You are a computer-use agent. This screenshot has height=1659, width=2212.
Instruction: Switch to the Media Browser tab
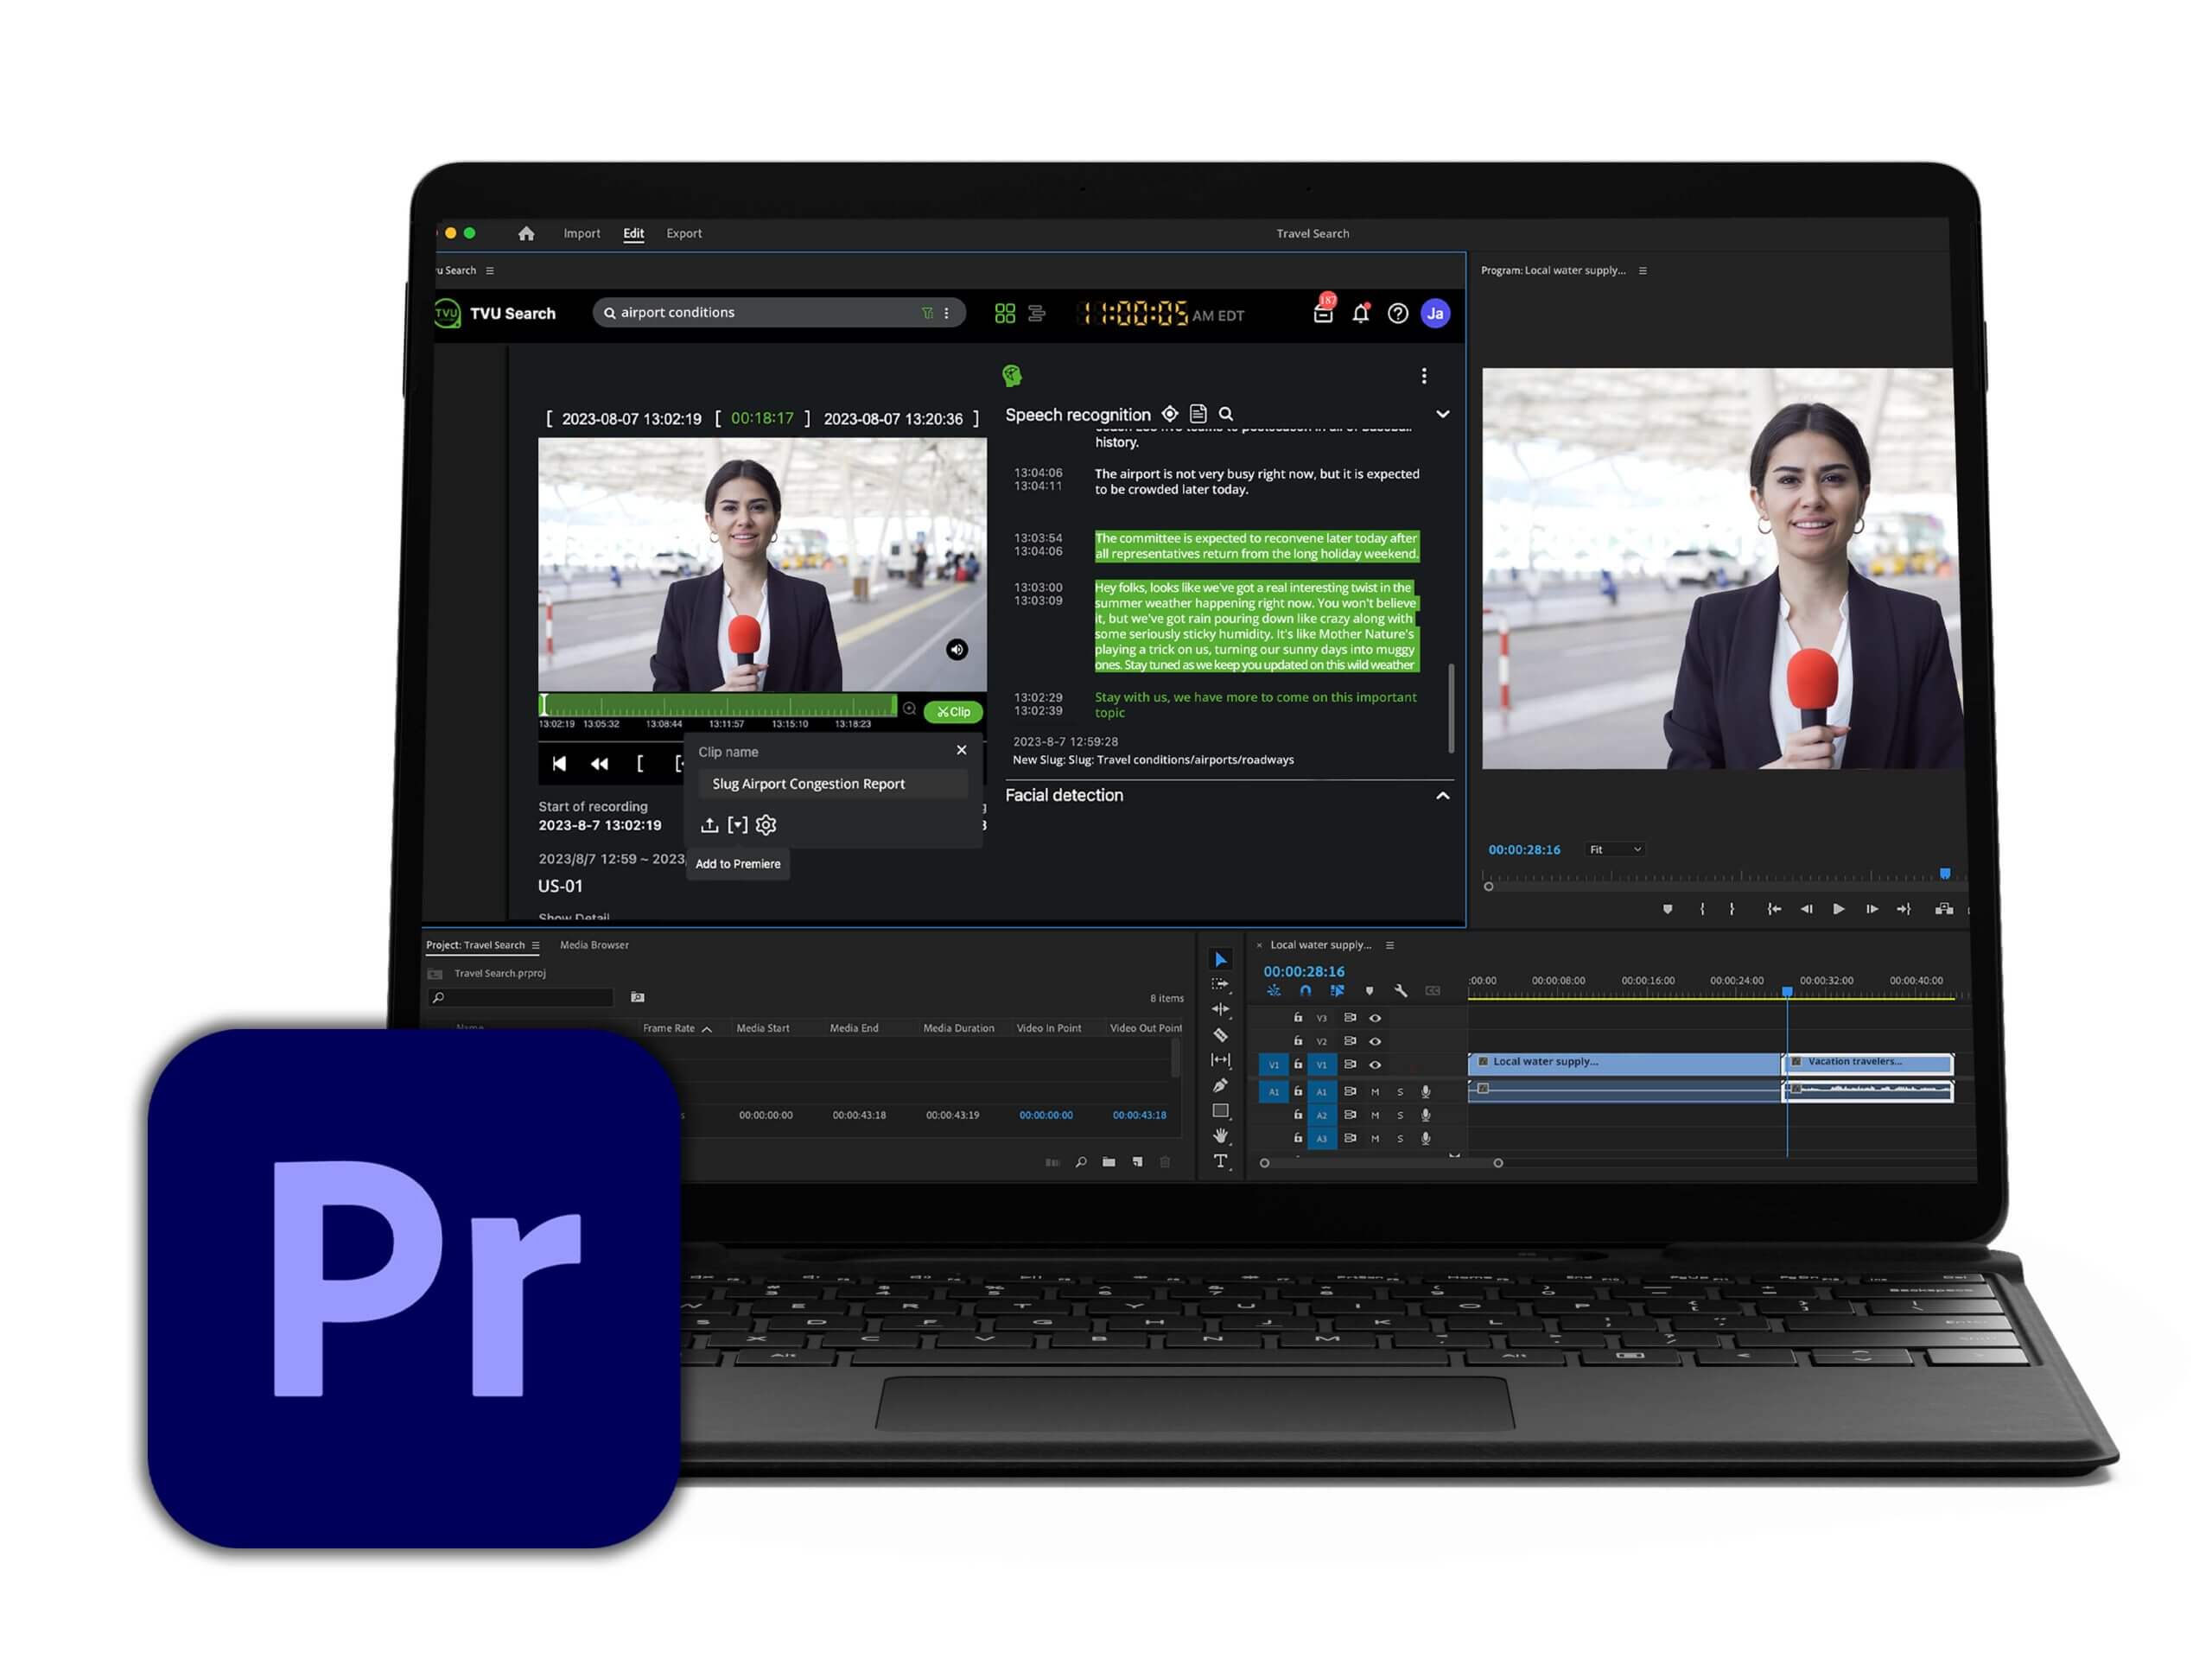594,945
